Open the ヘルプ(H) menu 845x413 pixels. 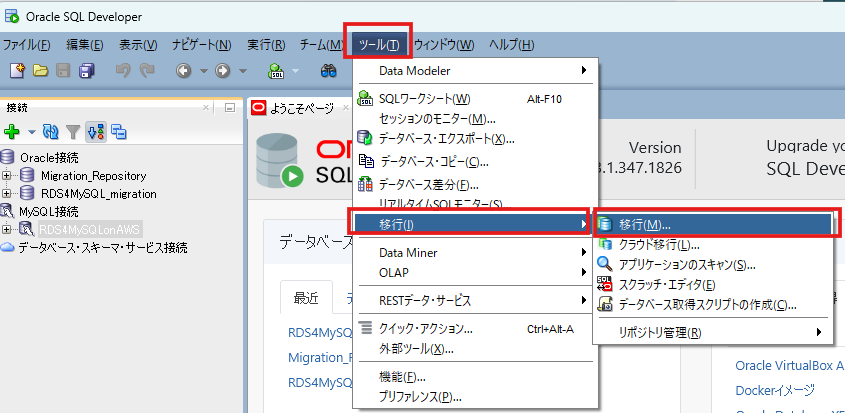click(x=511, y=45)
